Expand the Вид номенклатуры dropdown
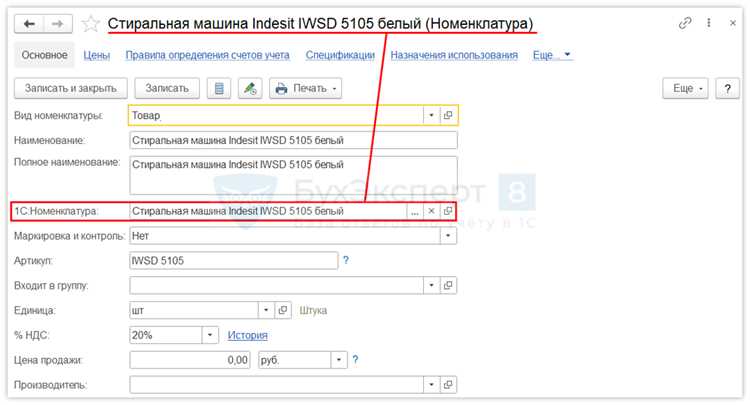 [431, 115]
